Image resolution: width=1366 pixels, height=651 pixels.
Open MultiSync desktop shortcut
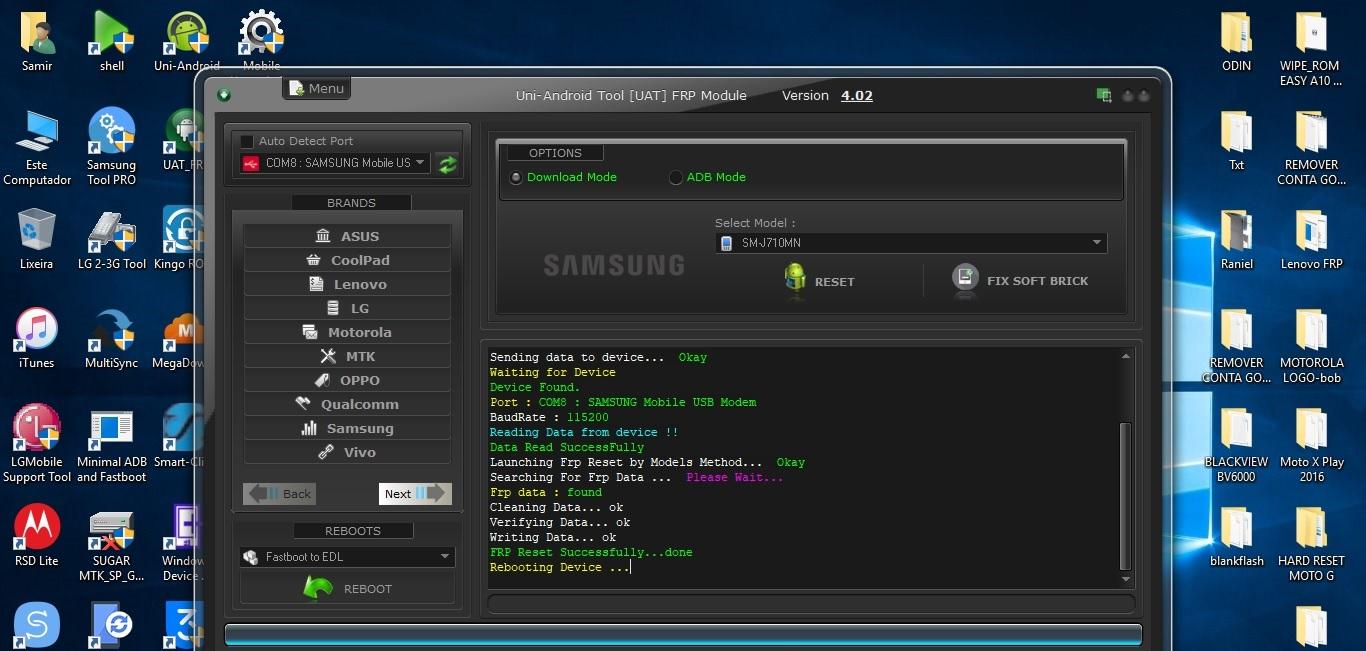pos(112,338)
